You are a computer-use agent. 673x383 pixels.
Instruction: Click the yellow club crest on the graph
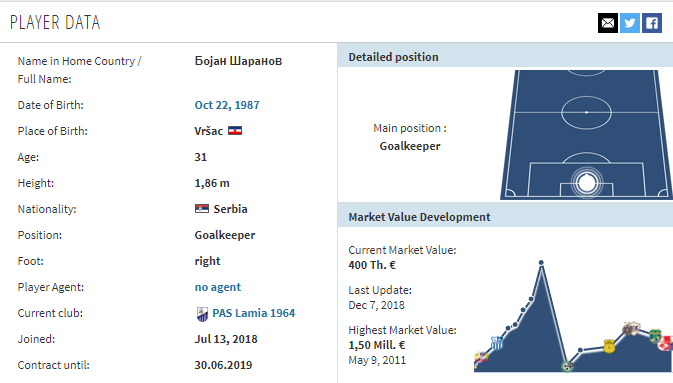[609, 346]
